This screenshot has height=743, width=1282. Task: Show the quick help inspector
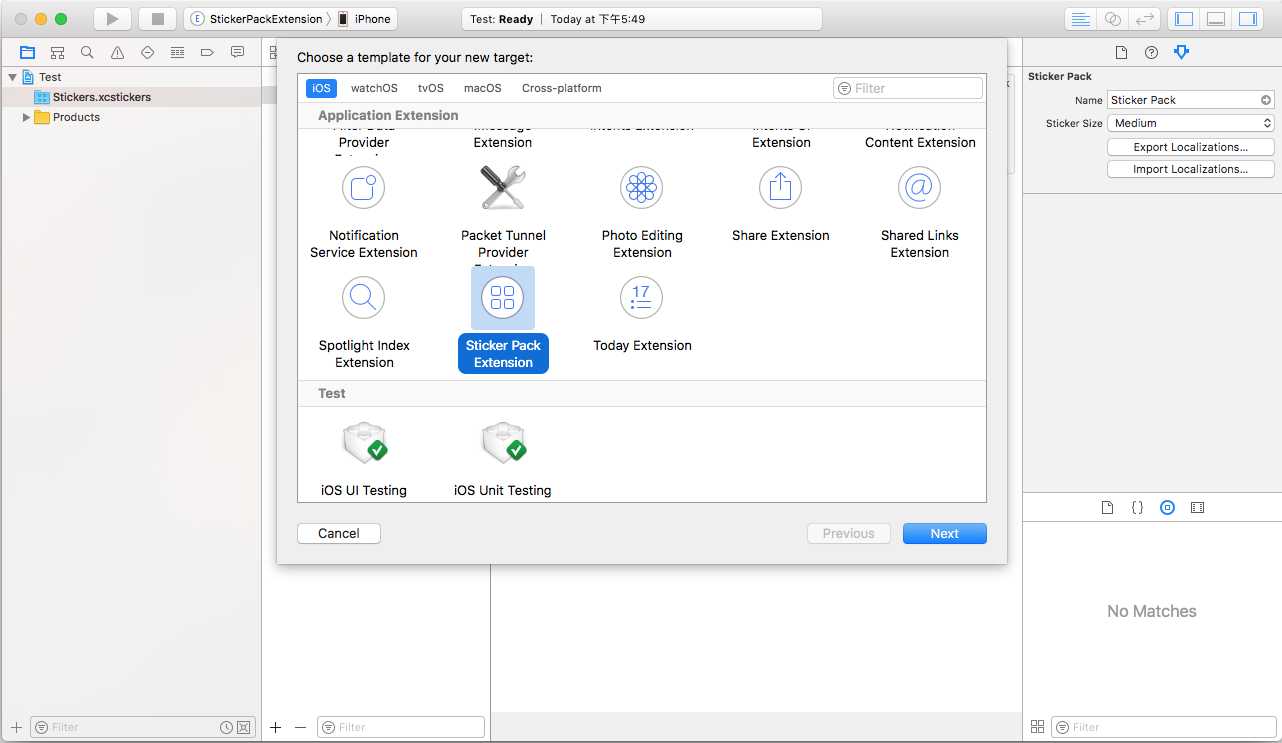point(1151,52)
